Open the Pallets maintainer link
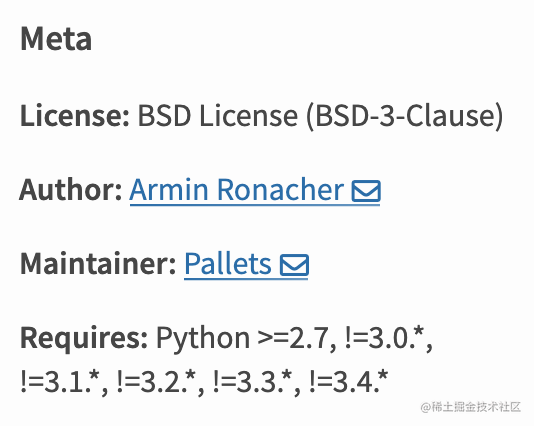The width and height of the screenshot is (534, 426). [x=228, y=264]
